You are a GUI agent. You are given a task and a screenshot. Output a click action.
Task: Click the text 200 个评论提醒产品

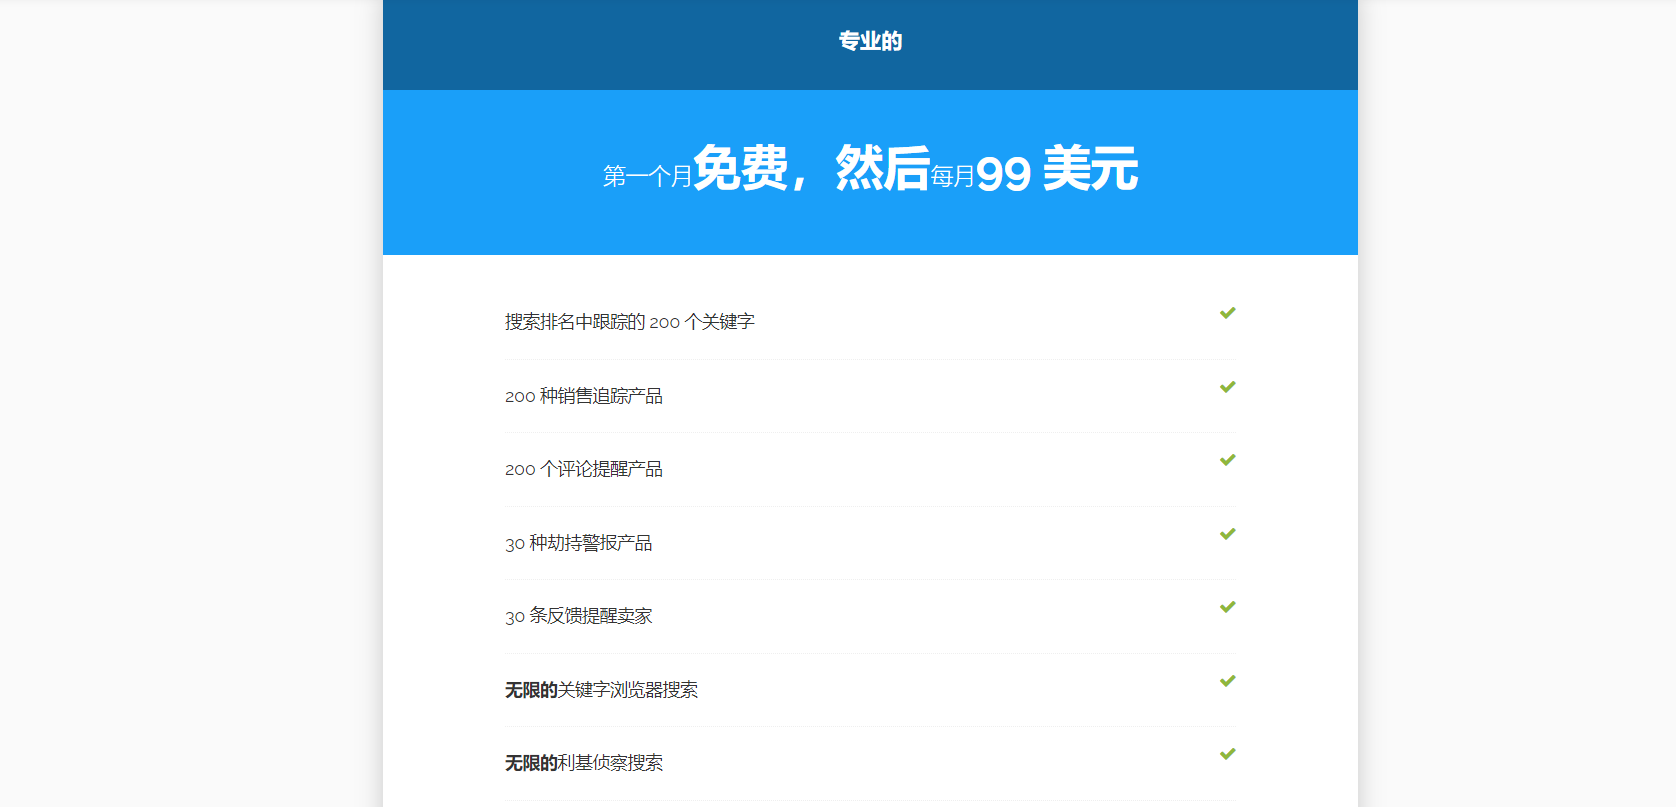point(584,469)
